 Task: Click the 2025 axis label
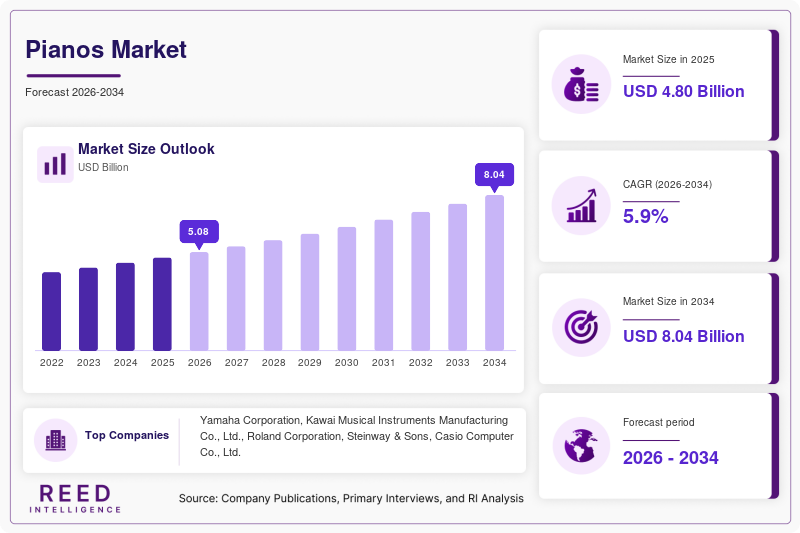(x=162, y=363)
